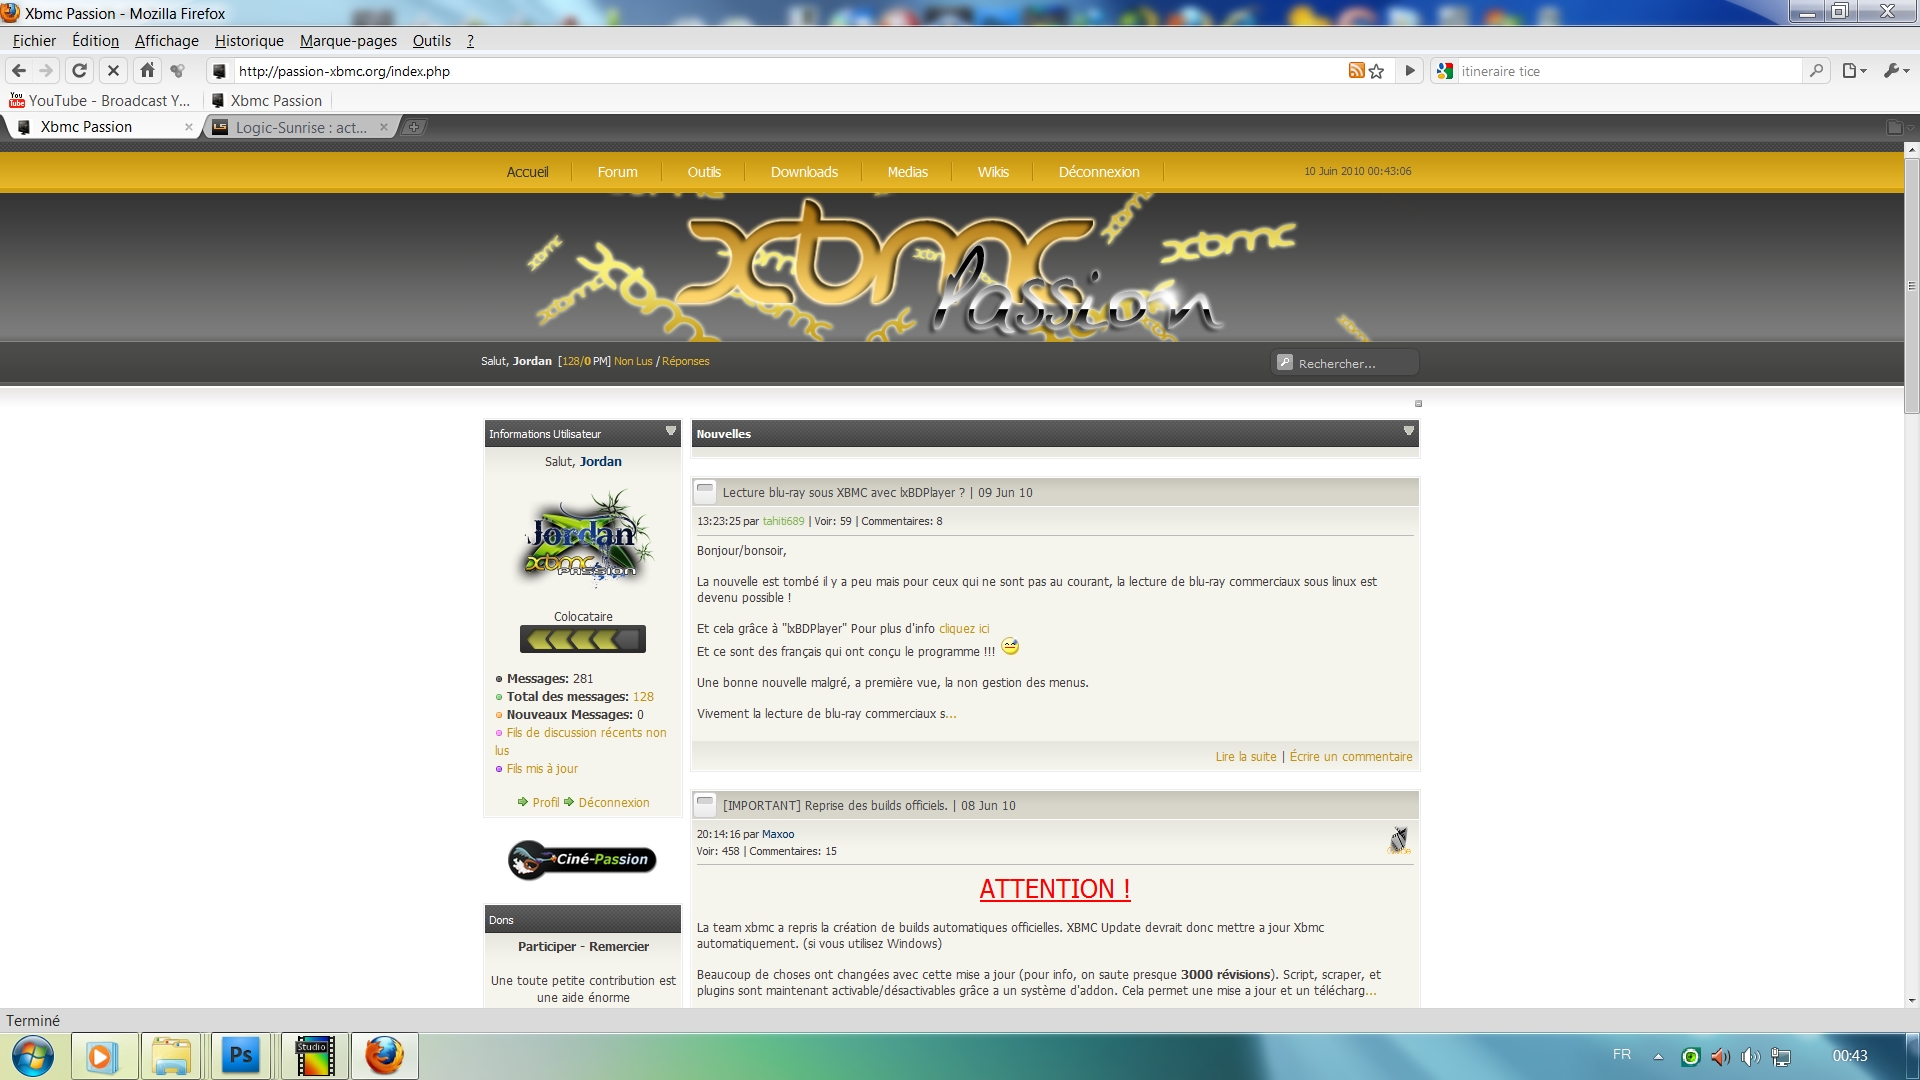The width and height of the screenshot is (1920, 1080).
Task: Open the Forum navigation link
Action: pos(617,172)
